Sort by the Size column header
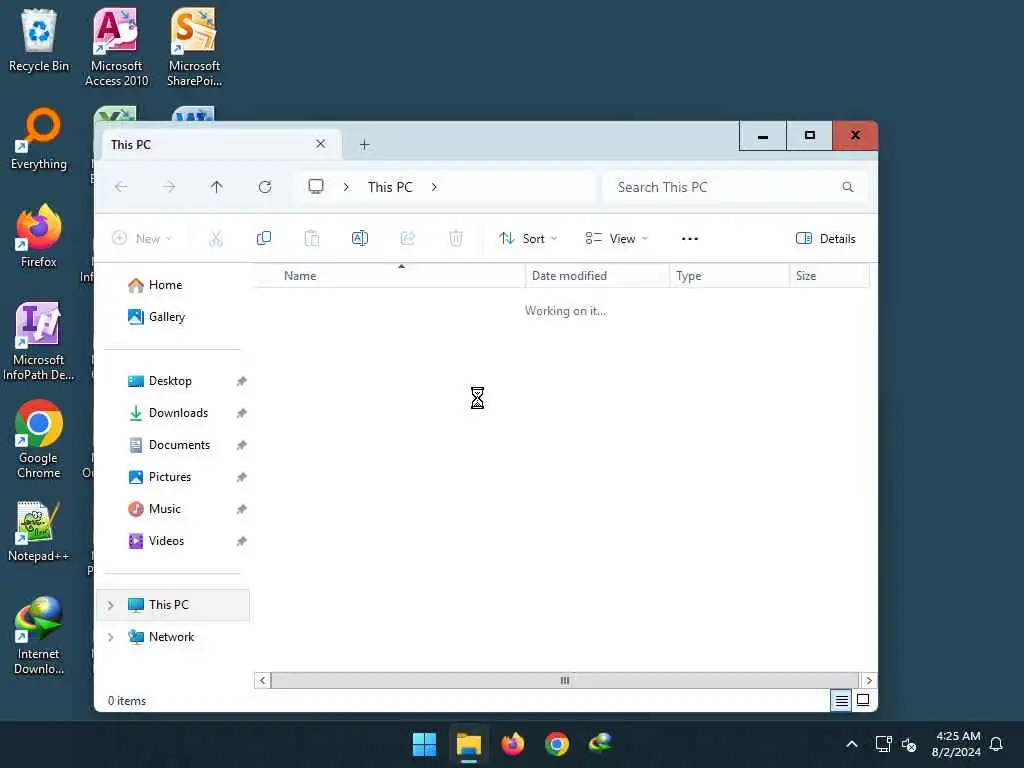Viewport: 1024px width, 768px height. tap(829, 276)
